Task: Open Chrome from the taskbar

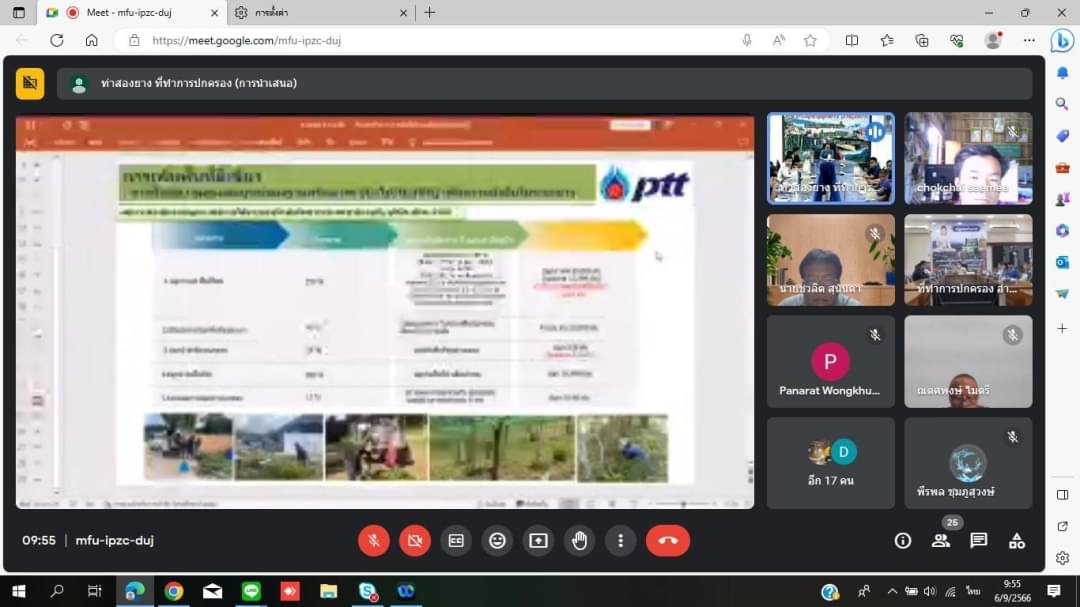Action: (x=174, y=591)
